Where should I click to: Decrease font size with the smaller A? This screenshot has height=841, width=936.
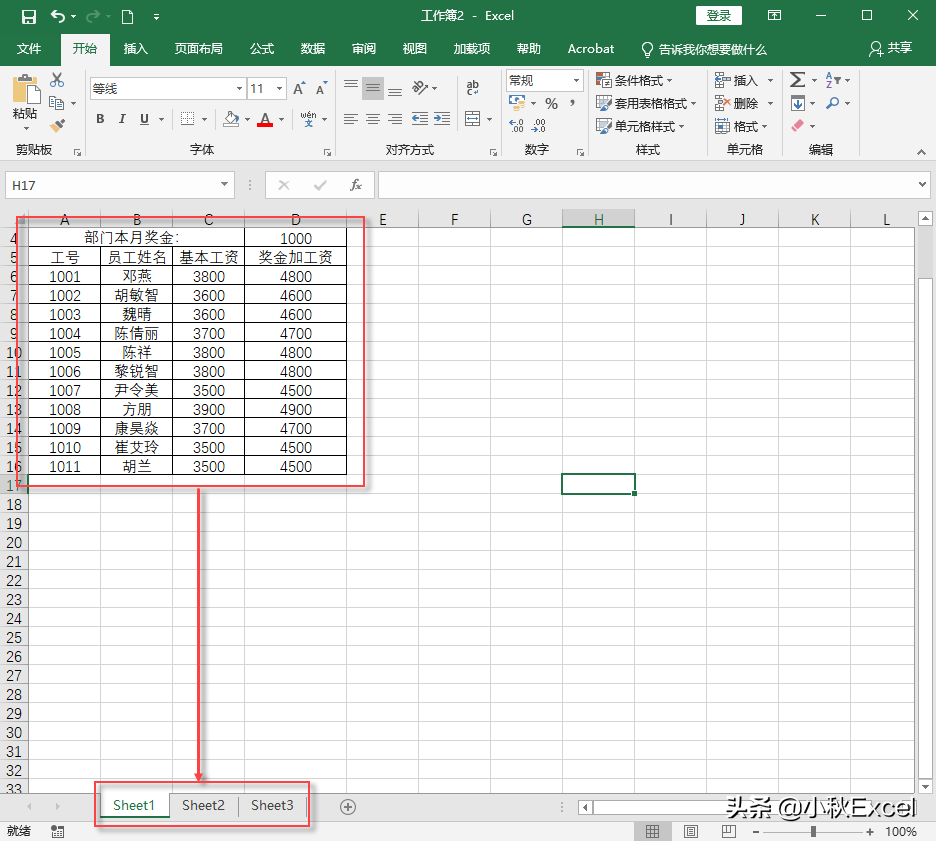pyautogui.click(x=321, y=88)
